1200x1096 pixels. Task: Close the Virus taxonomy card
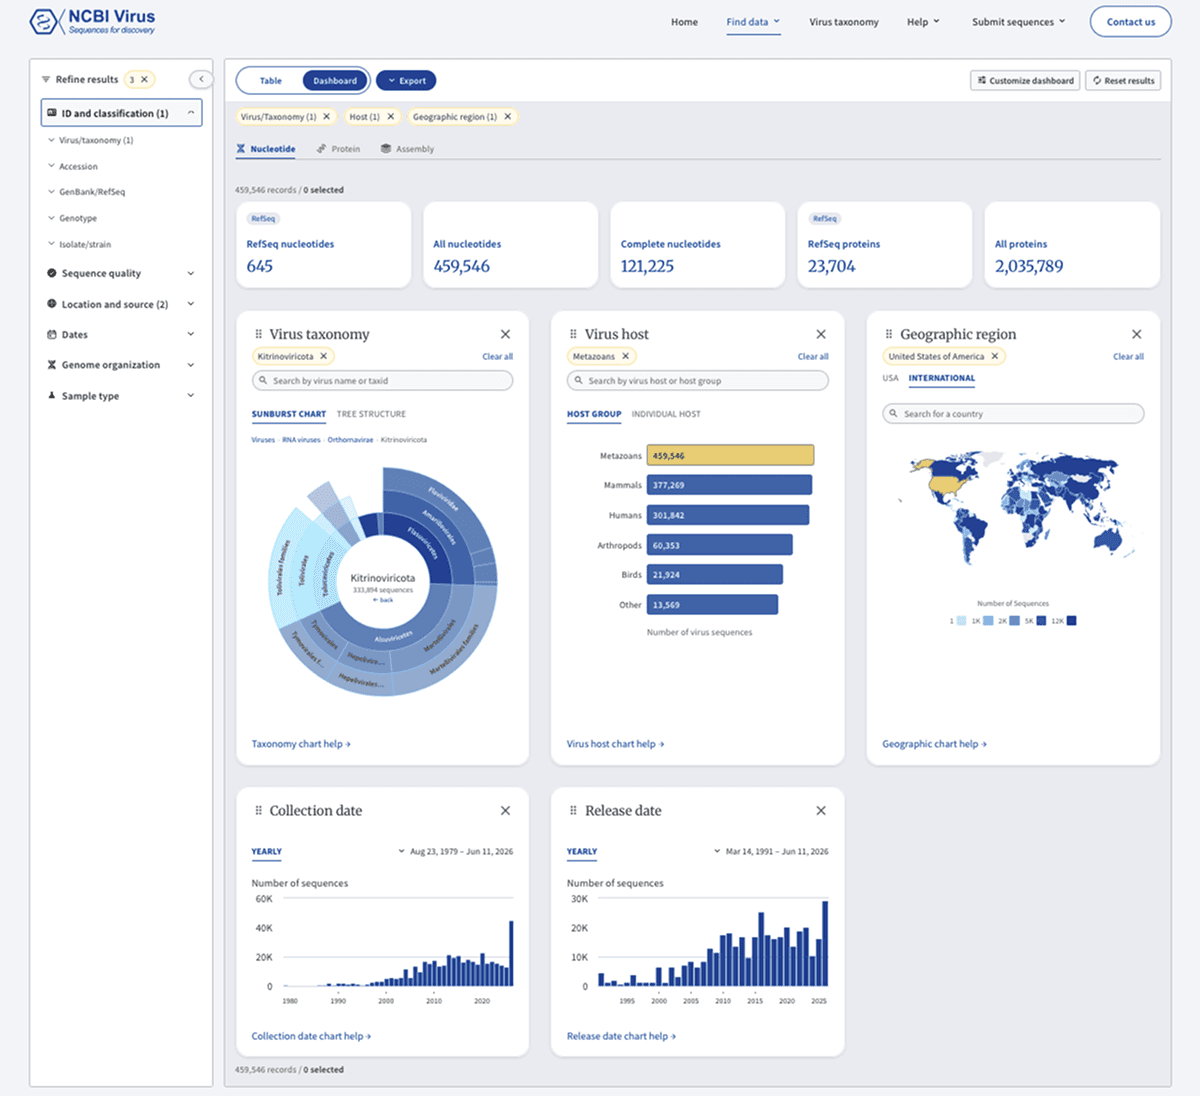505,334
